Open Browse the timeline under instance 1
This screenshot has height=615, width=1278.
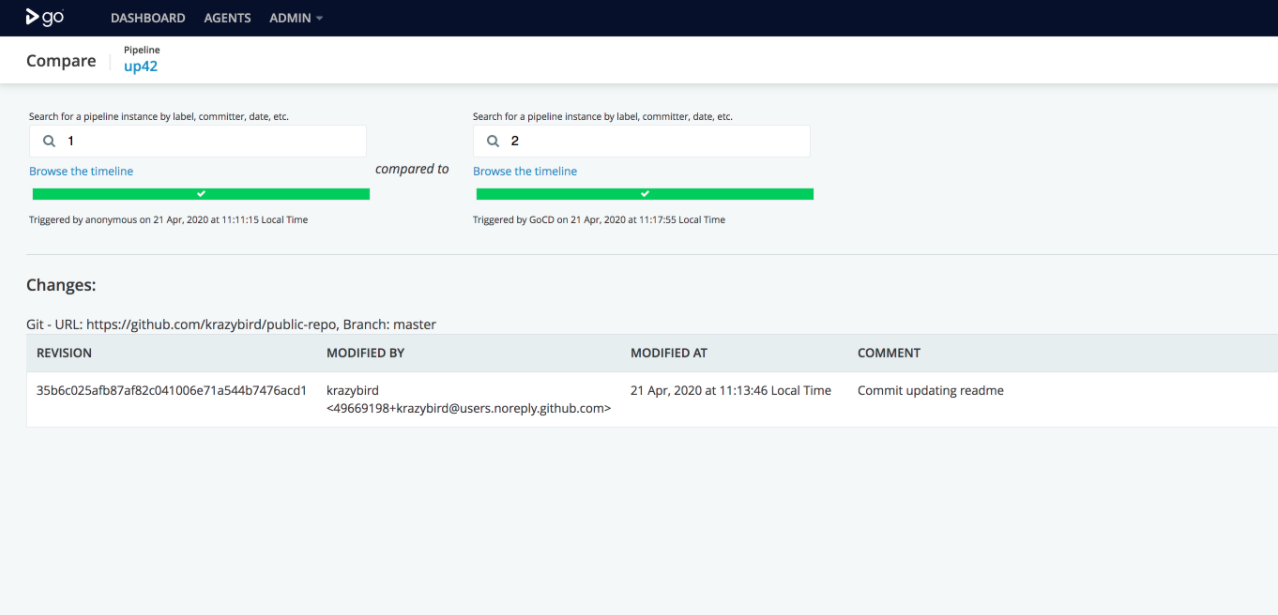click(x=81, y=171)
